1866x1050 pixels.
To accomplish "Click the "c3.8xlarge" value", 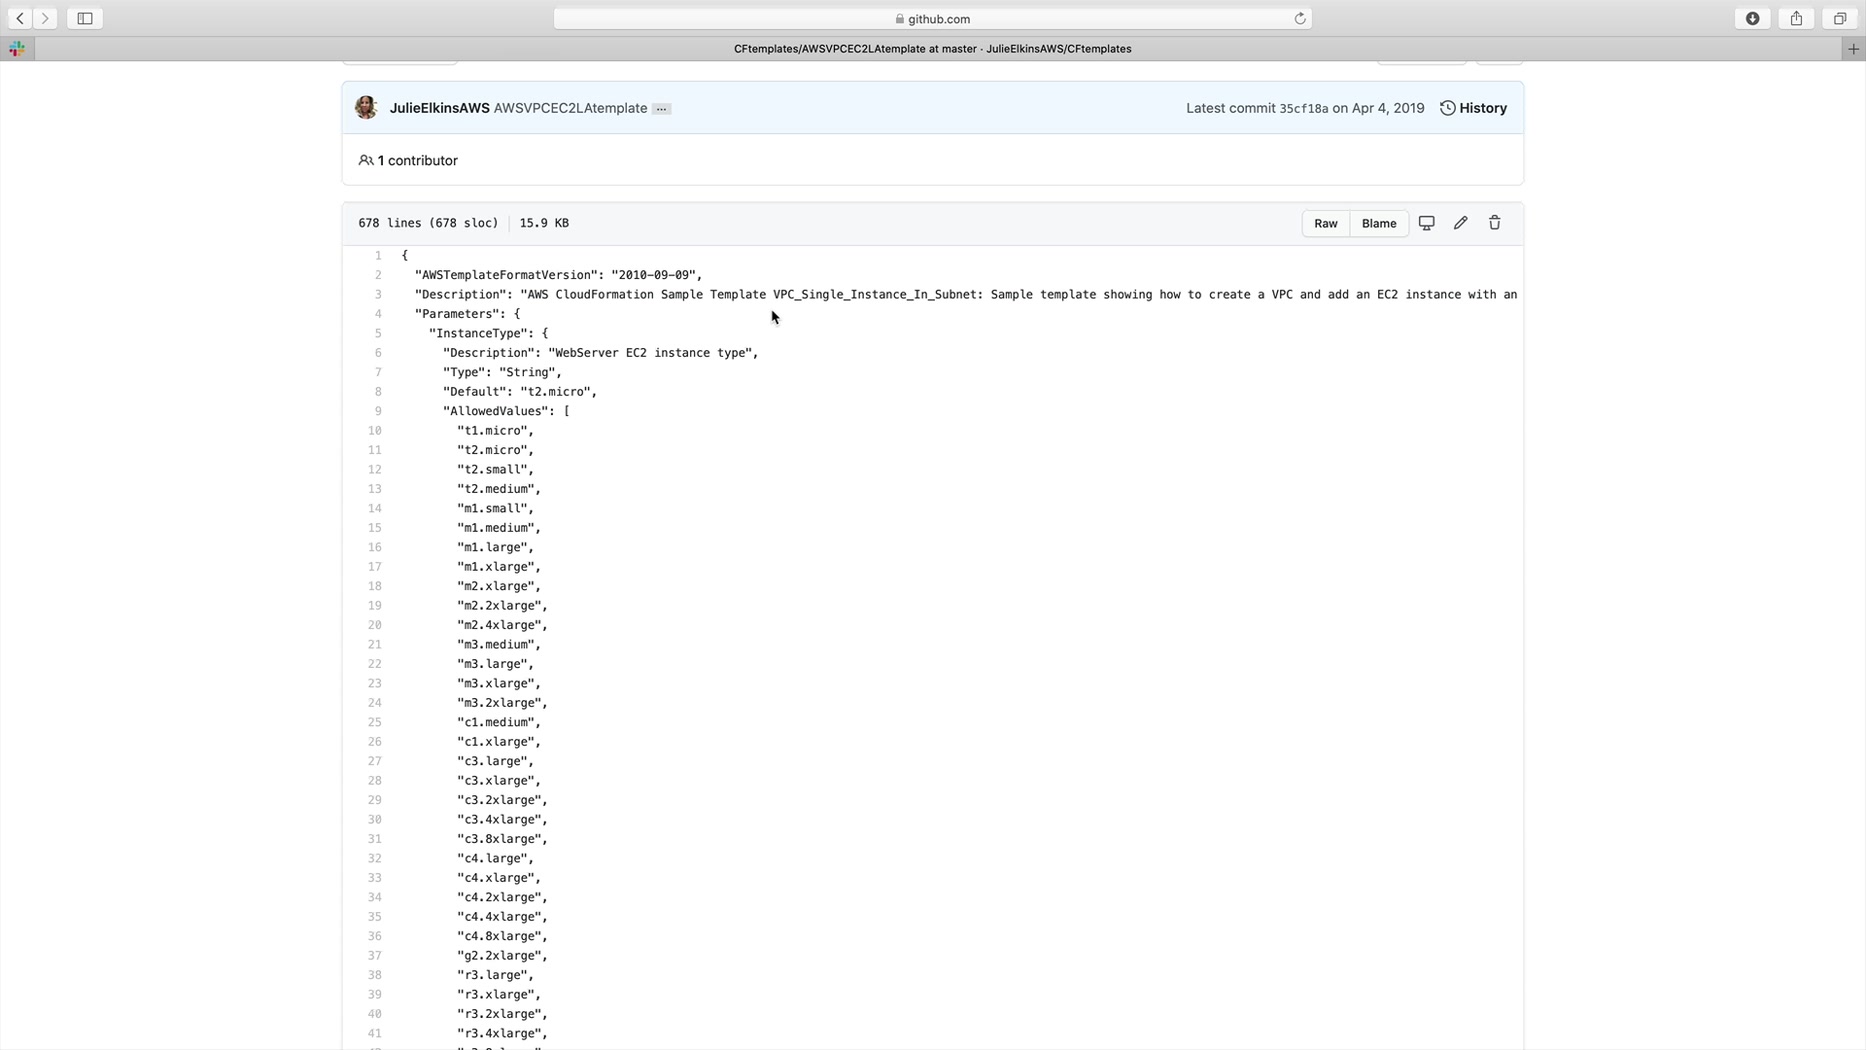I will coord(503,839).
